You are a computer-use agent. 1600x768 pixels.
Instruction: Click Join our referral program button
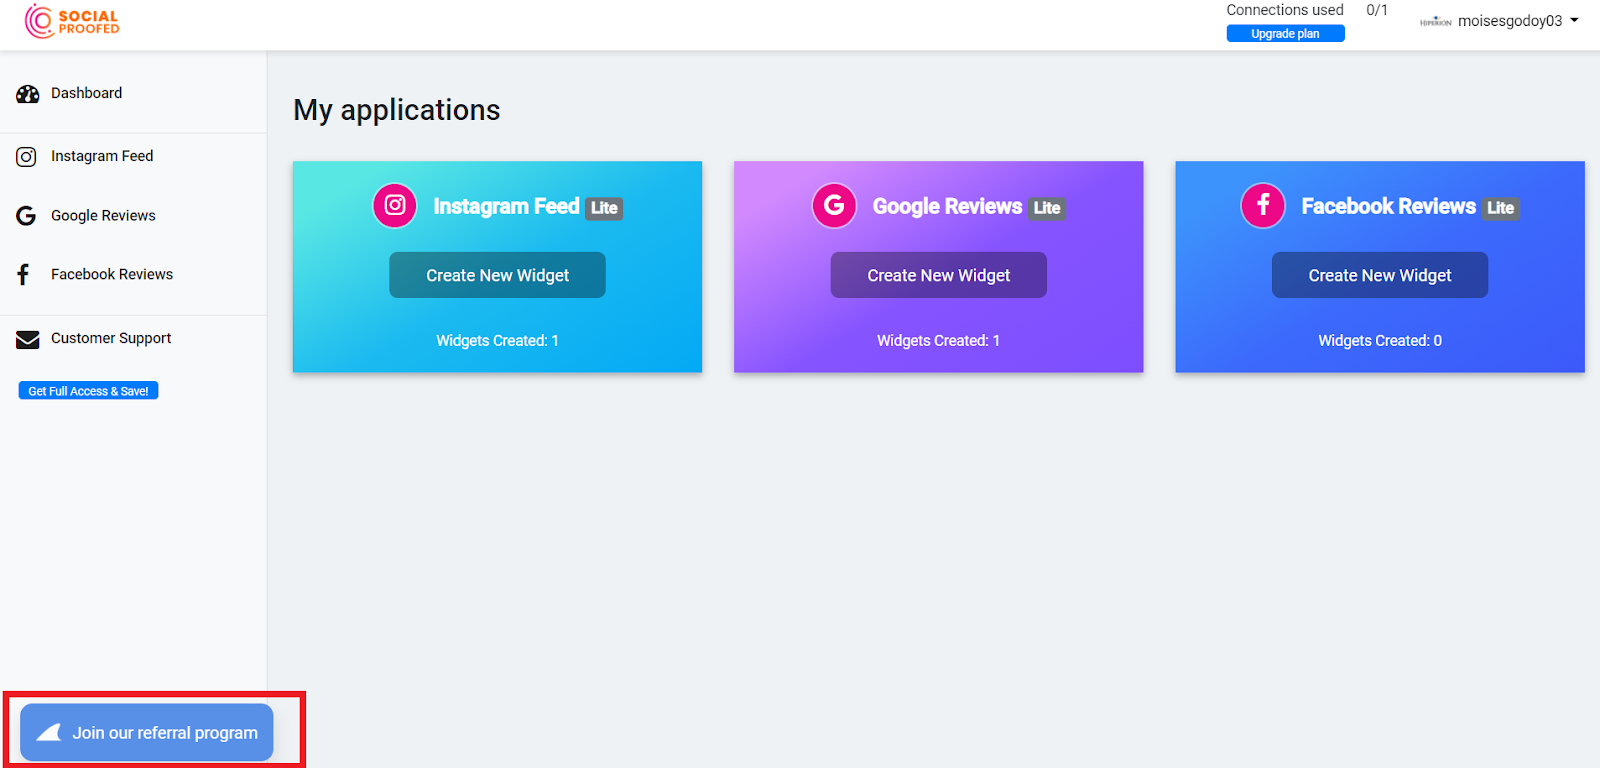(x=147, y=733)
